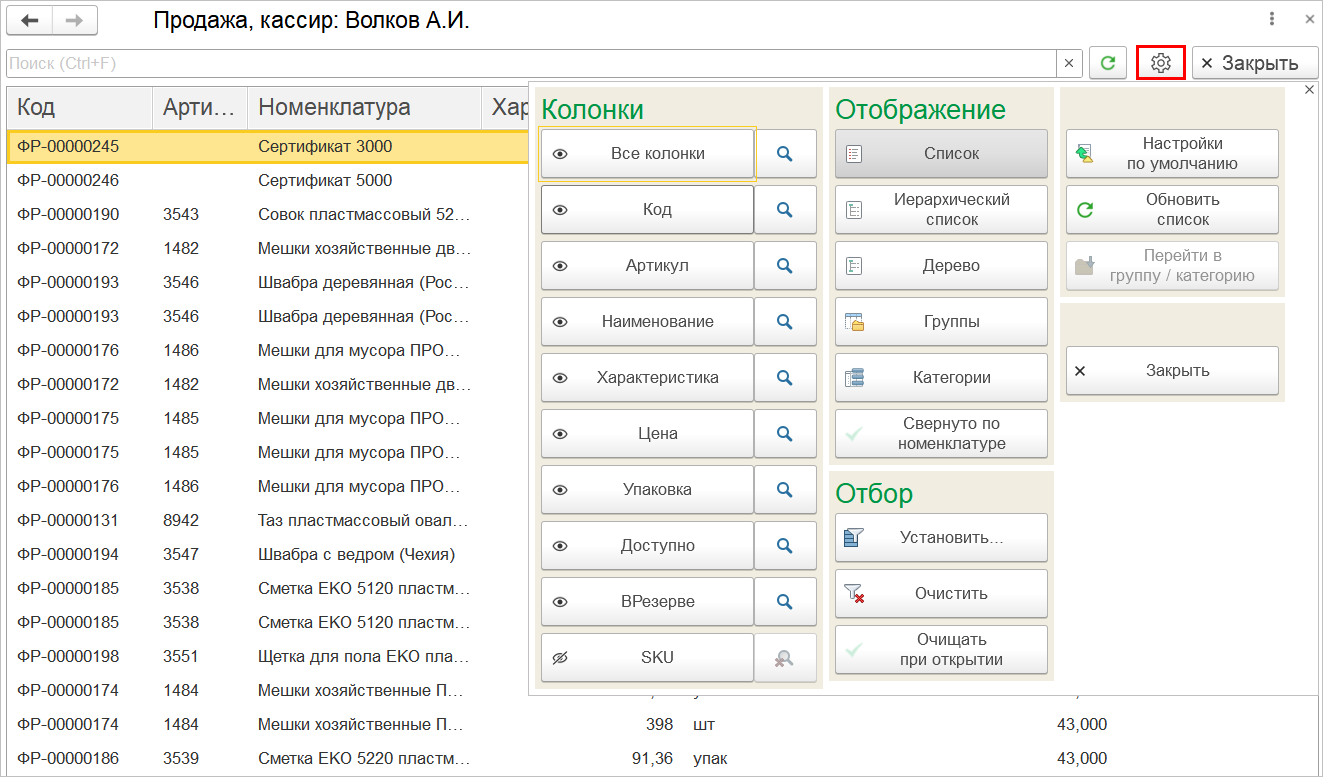
Task: Click Очистить to clear the filter
Action: point(941,594)
